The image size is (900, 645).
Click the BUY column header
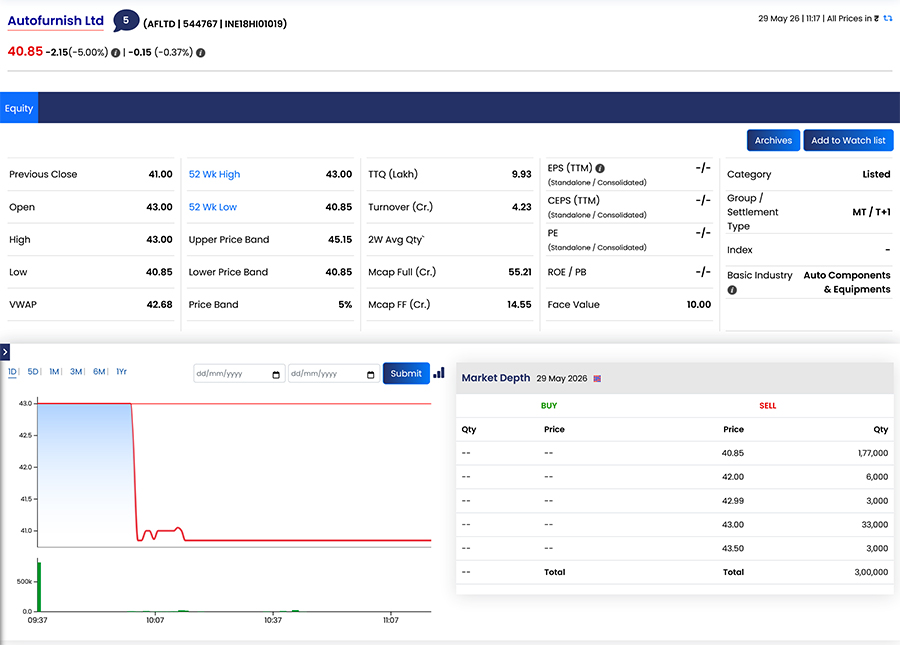(x=549, y=406)
